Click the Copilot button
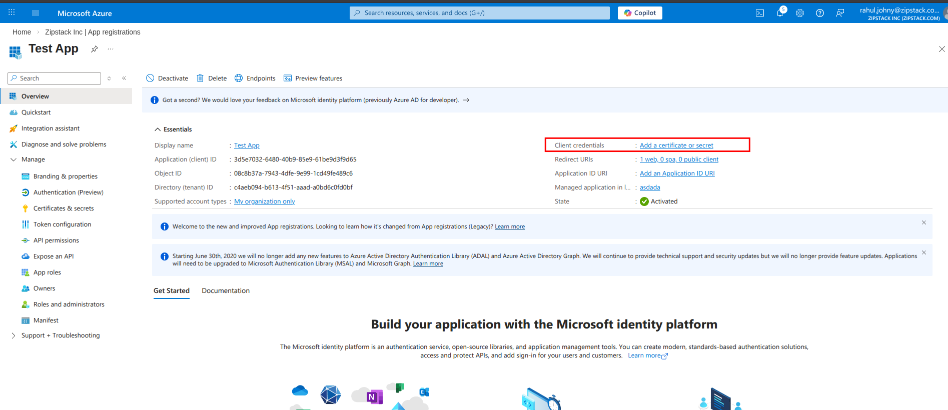 [x=640, y=13]
